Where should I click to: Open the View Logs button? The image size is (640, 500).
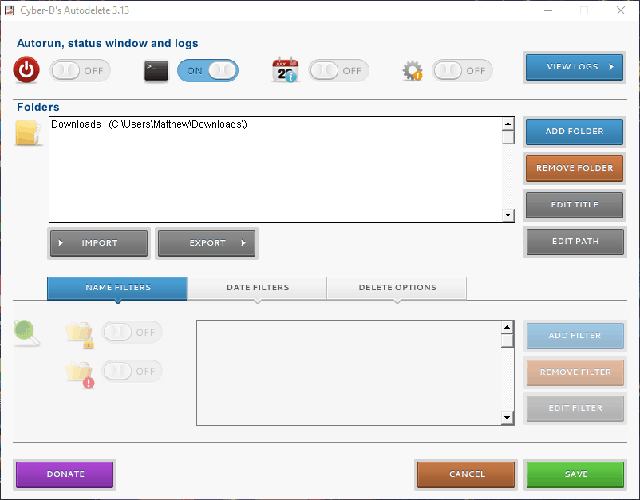pos(574,67)
